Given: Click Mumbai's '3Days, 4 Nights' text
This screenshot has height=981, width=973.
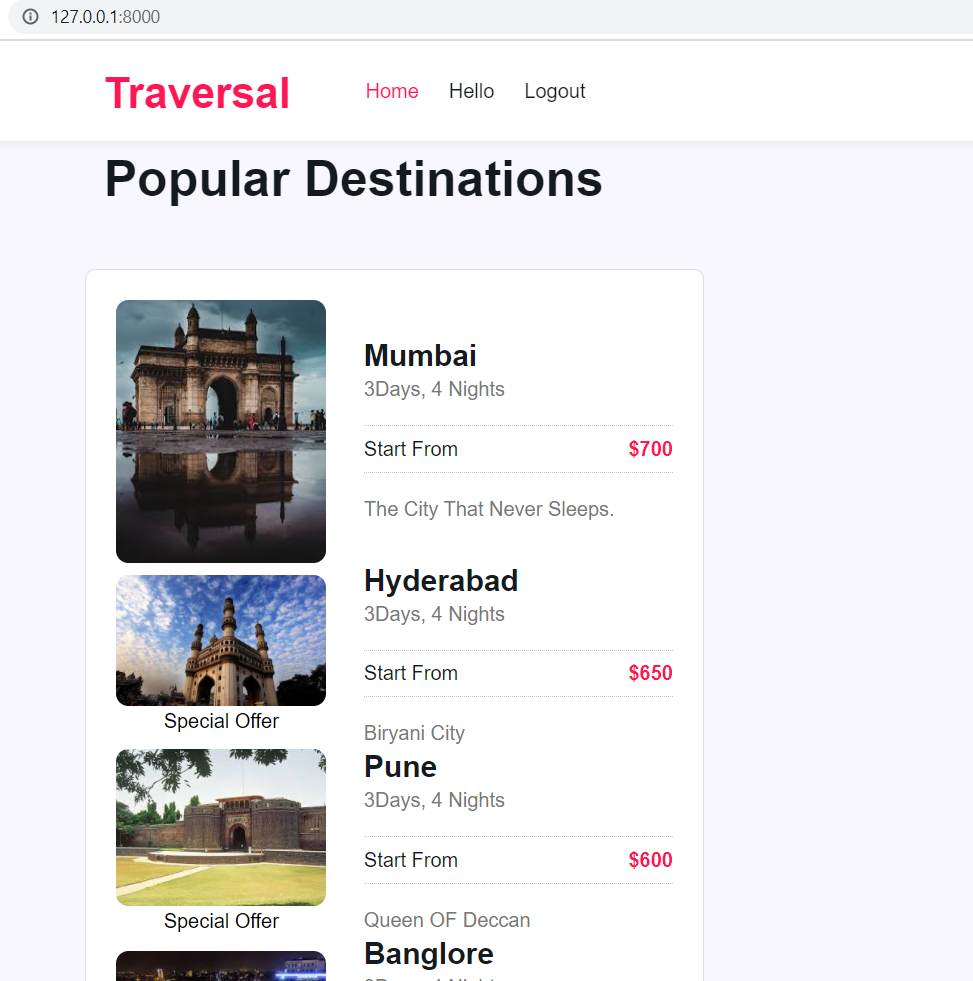Looking at the screenshot, I should point(434,389).
